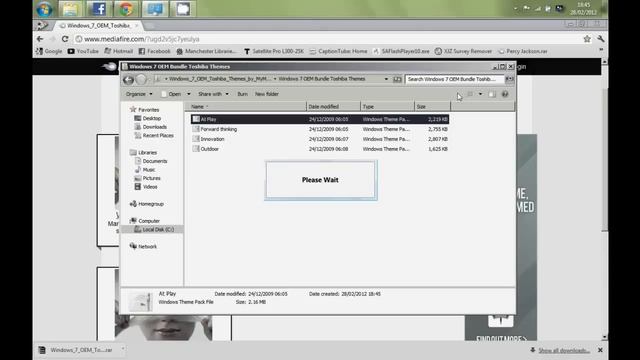Screen dimensions: 640x360
Task: Open the Organize menu
Action: 139,94
